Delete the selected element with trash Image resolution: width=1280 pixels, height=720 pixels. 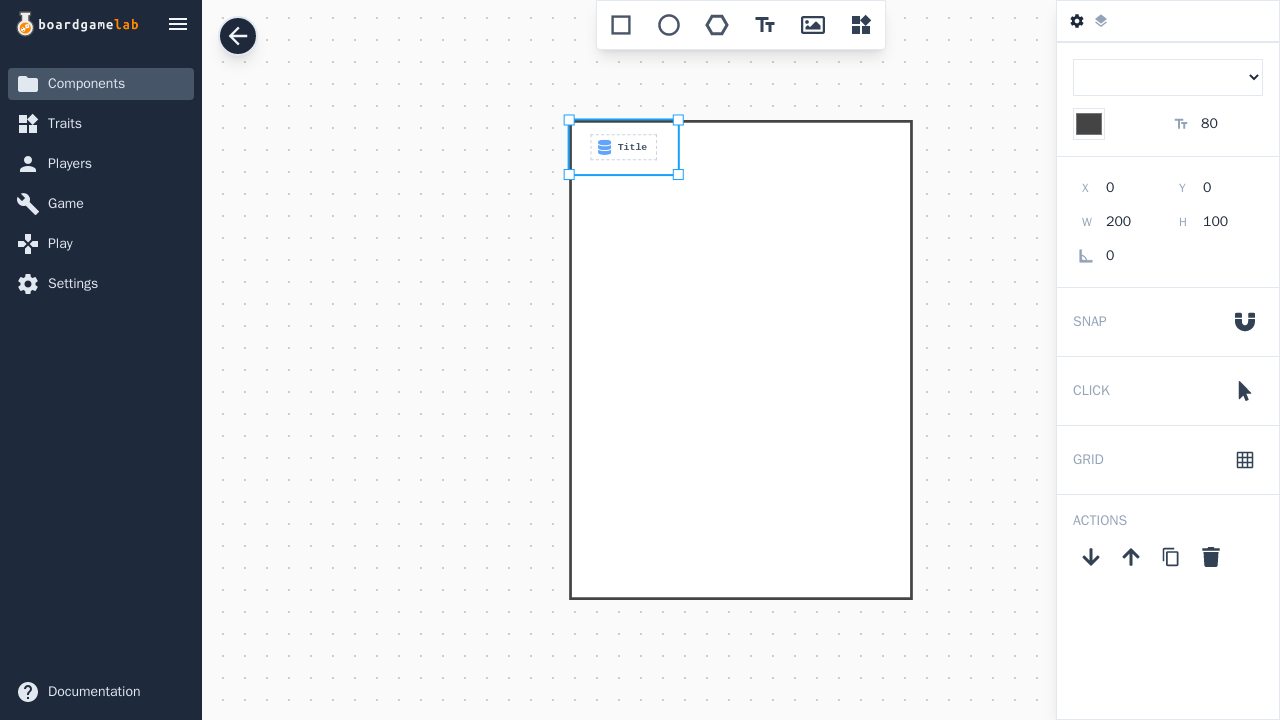click(x=1211, y=557)
